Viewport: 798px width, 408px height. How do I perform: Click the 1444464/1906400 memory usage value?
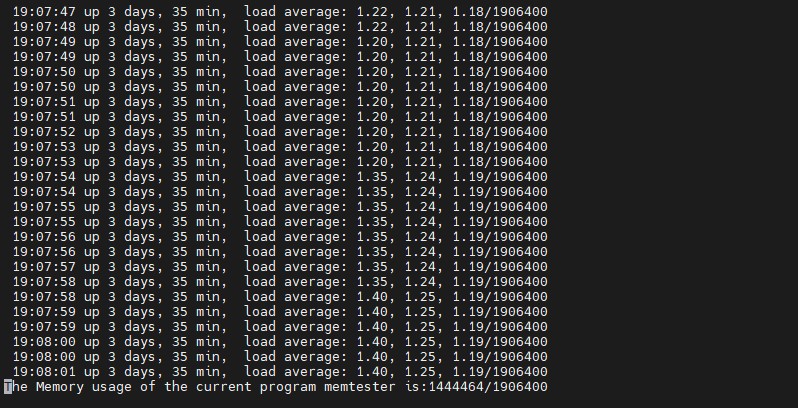489,387
